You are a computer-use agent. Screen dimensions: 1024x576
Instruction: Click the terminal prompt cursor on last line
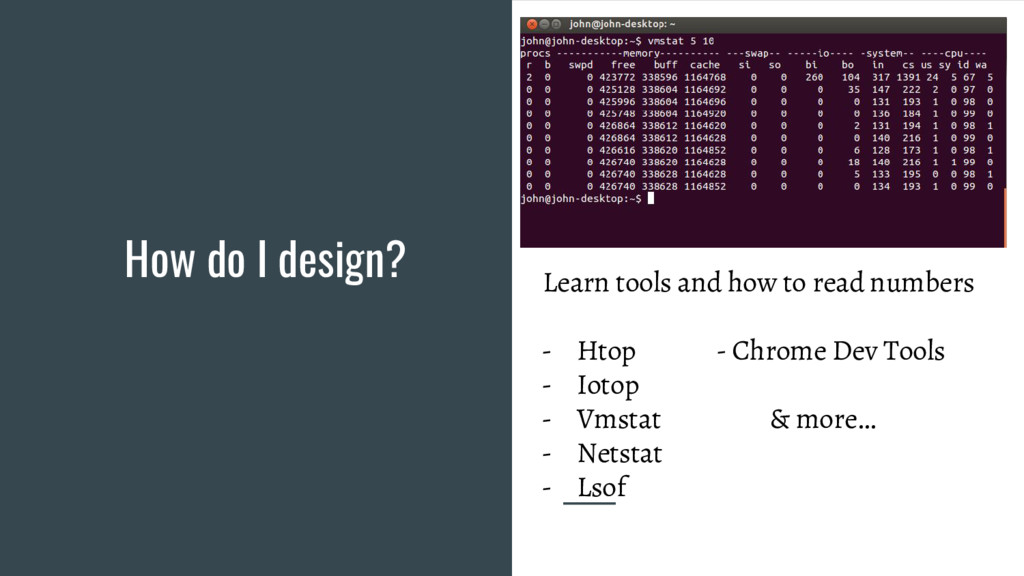(x=650, y=199)
